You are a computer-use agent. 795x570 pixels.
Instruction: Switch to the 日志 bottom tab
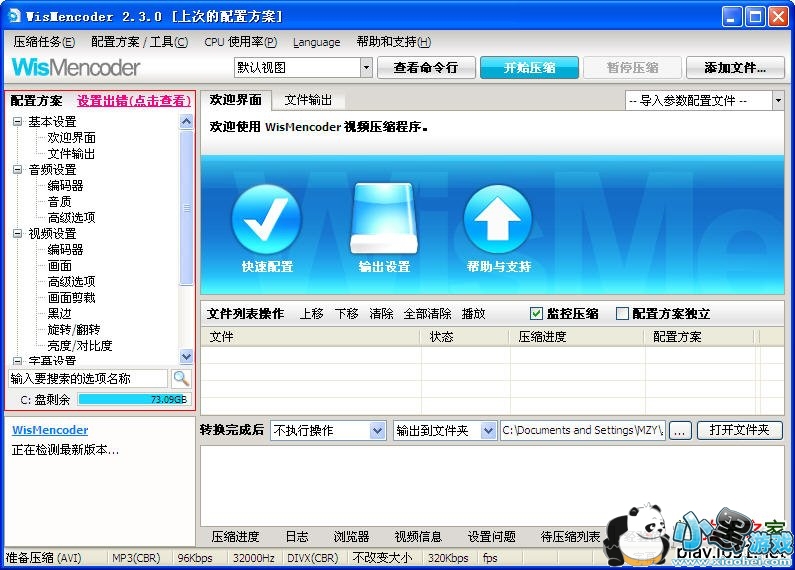tap(297, 537)
